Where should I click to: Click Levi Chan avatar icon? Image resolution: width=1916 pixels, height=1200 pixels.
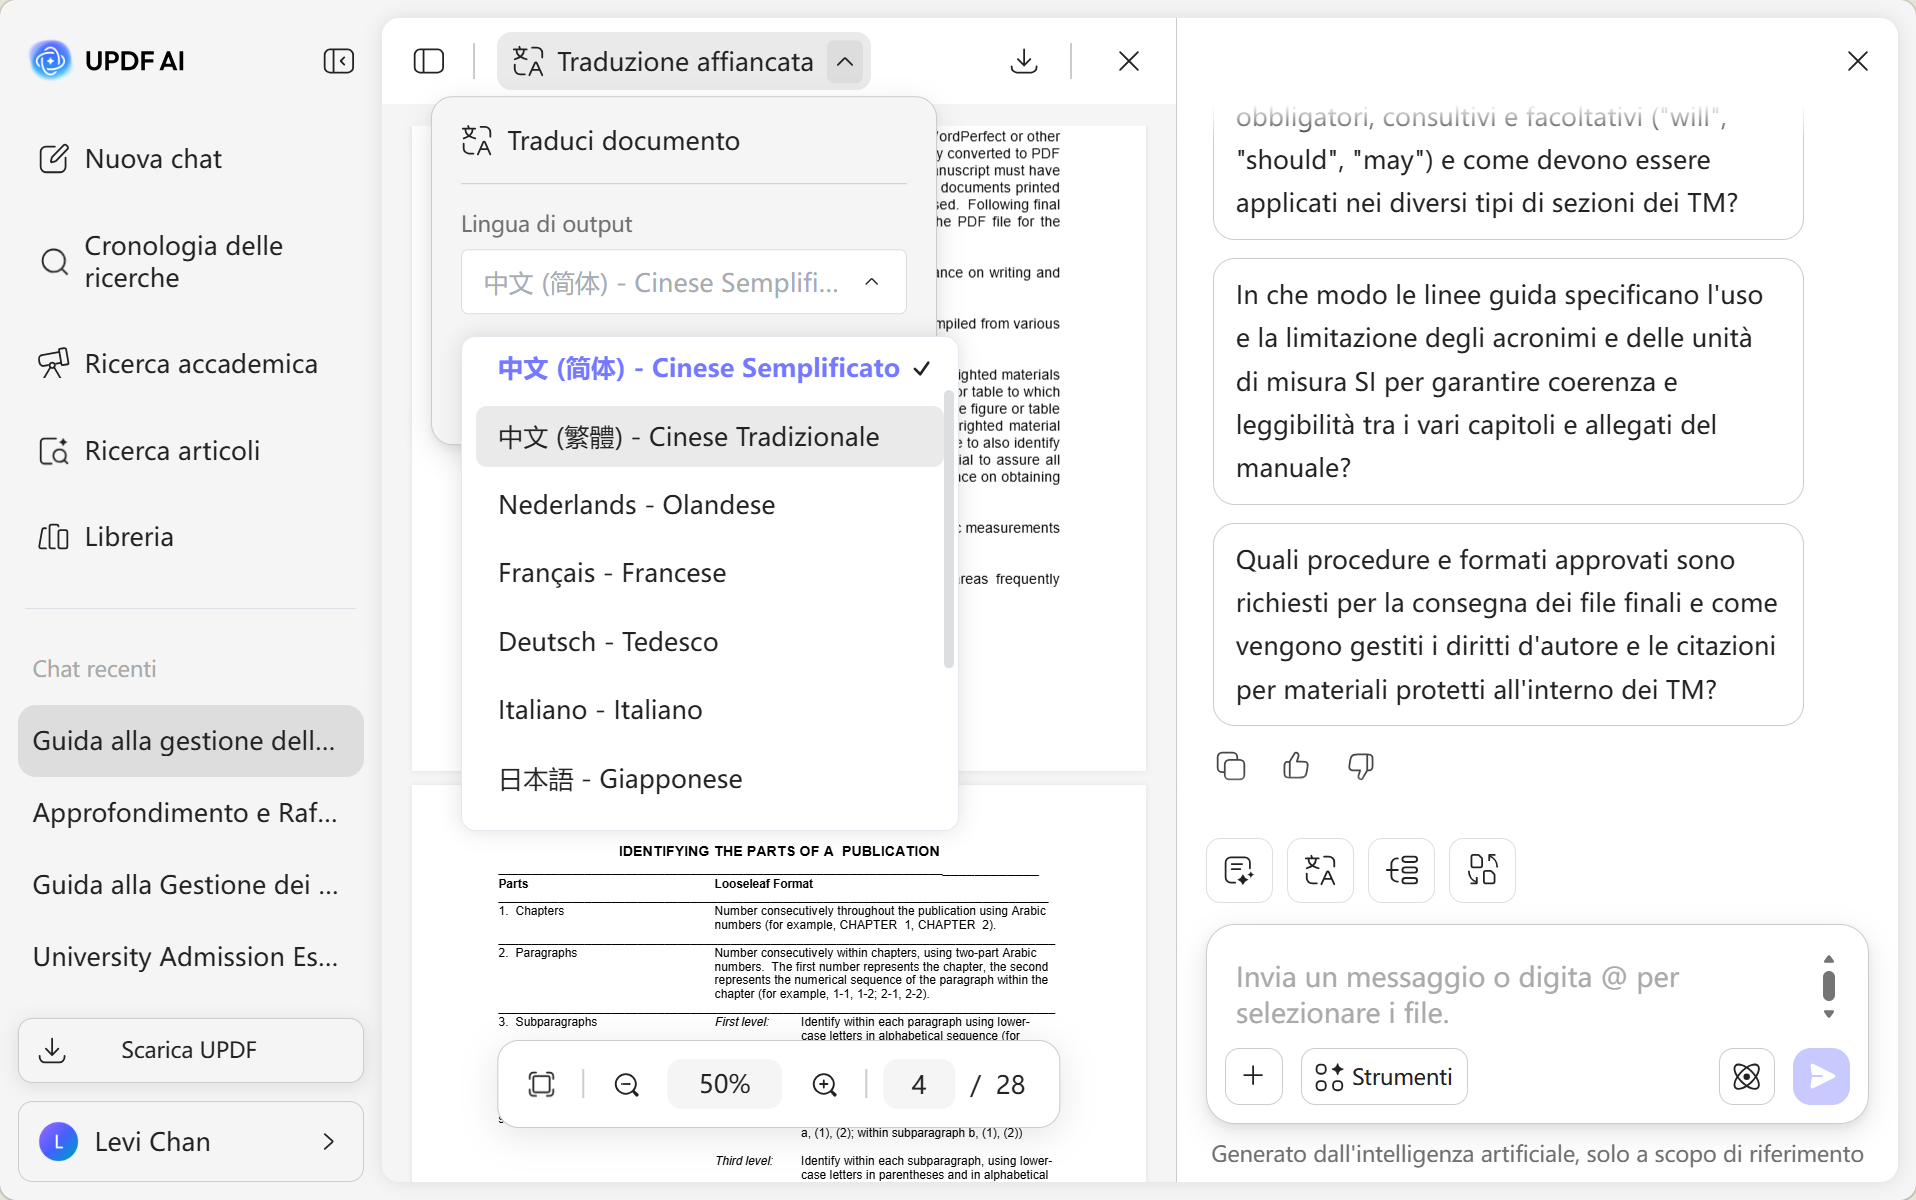(x=58, y=1142)
